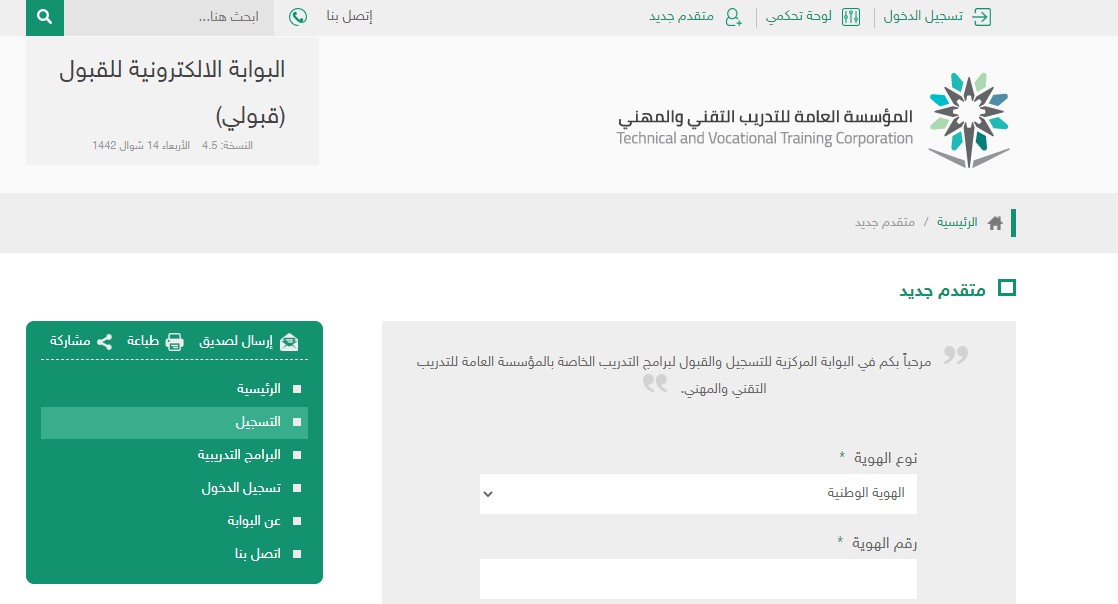The height and width of the screenshot is (604, 1118).
Task: Click طباعة text link
Action: click(x=143, y=341)
